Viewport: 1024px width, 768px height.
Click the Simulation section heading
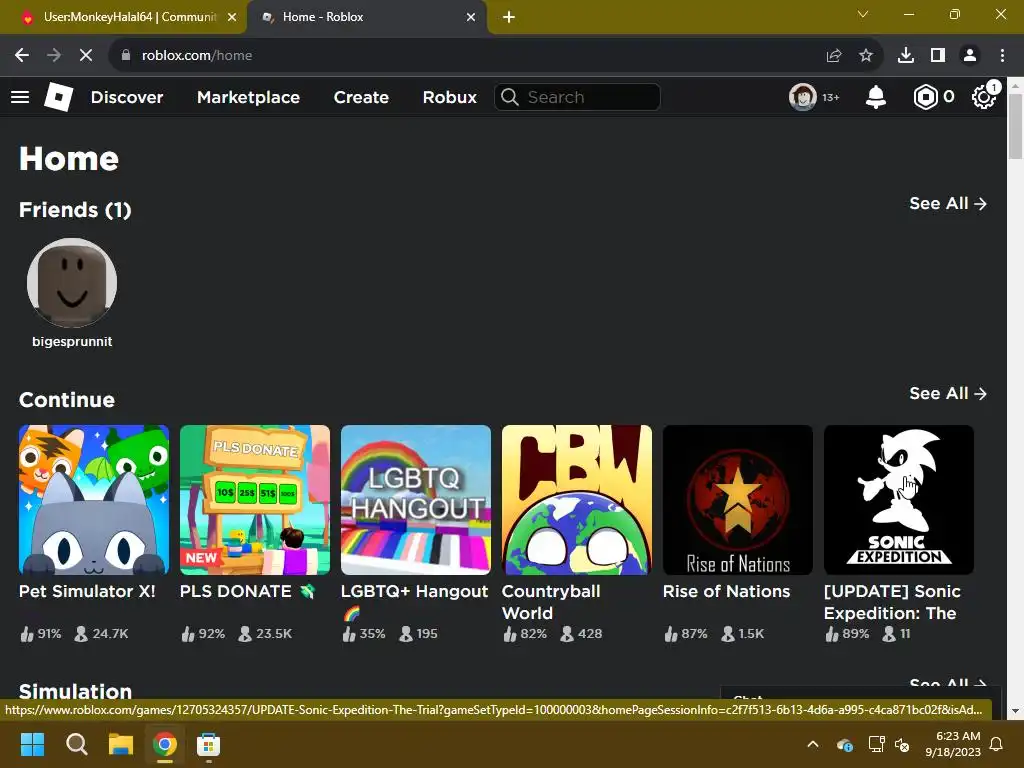click(x=76, y=691)
